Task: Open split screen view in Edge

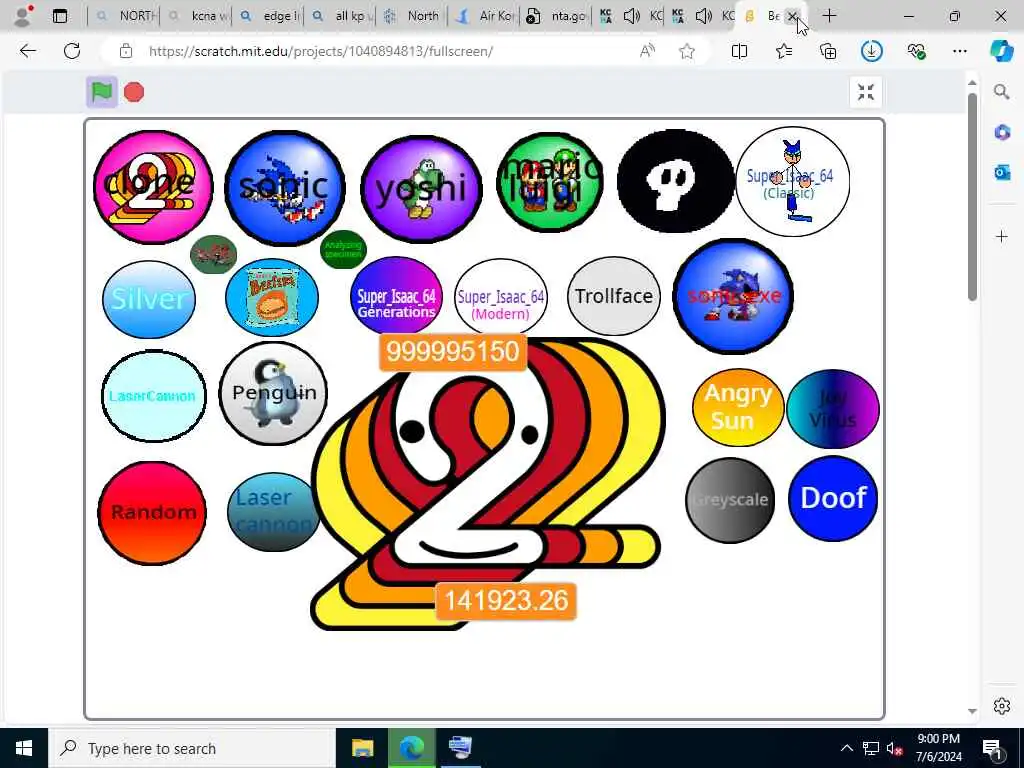Action: pyautogui.click(x=739, y=51)
